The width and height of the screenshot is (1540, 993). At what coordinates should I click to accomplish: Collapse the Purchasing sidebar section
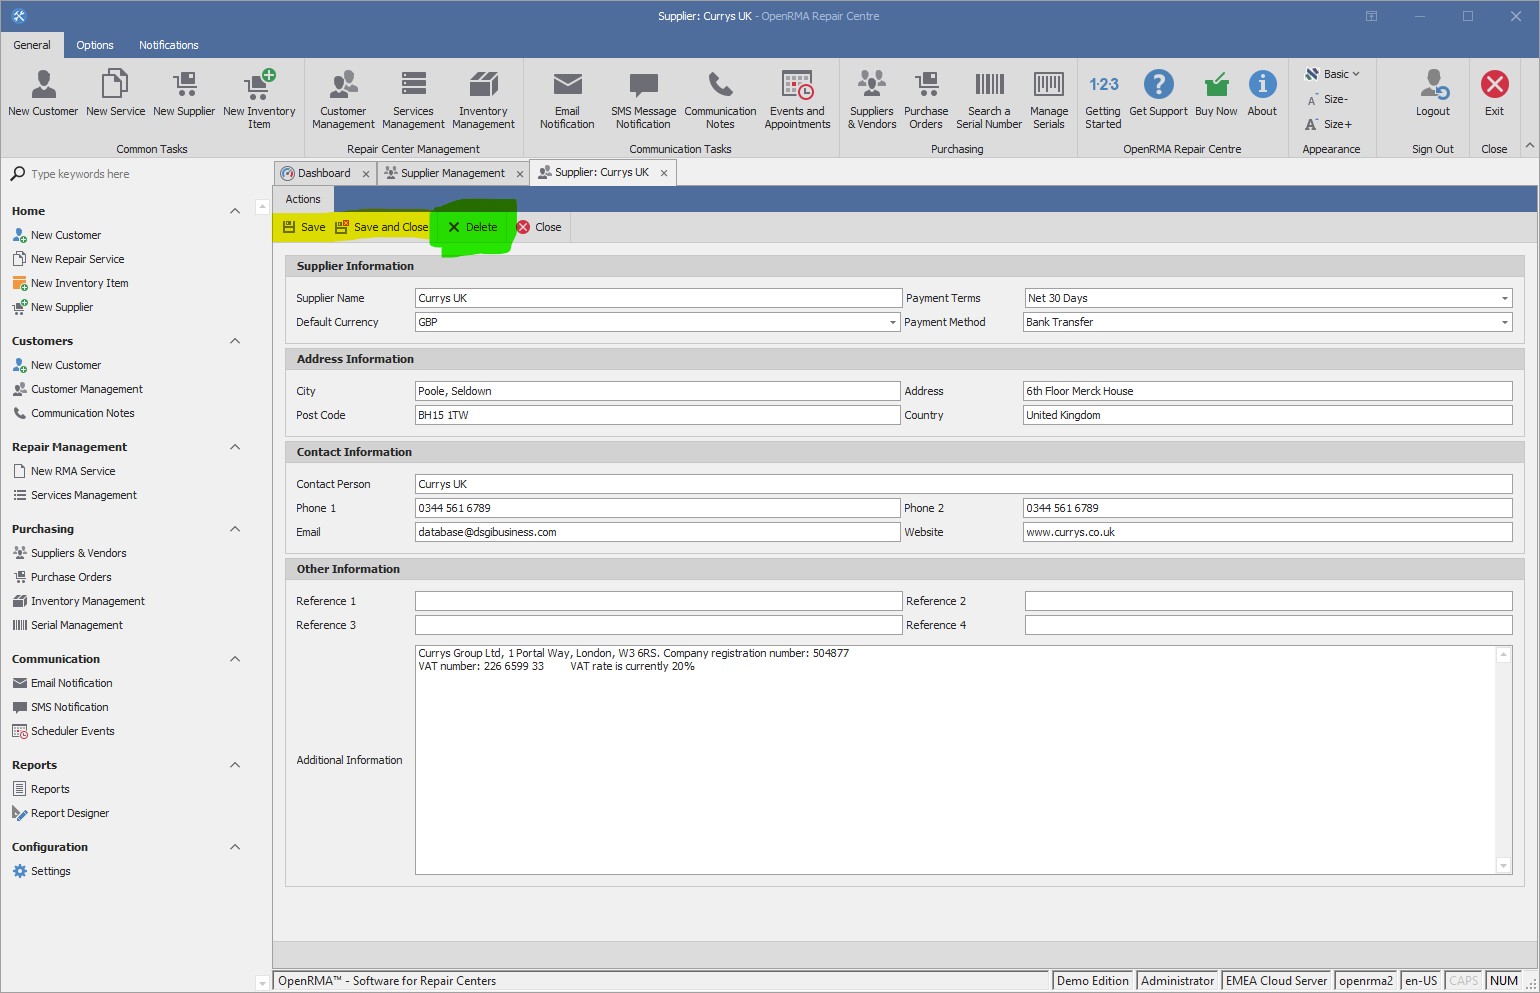(235, 529)
